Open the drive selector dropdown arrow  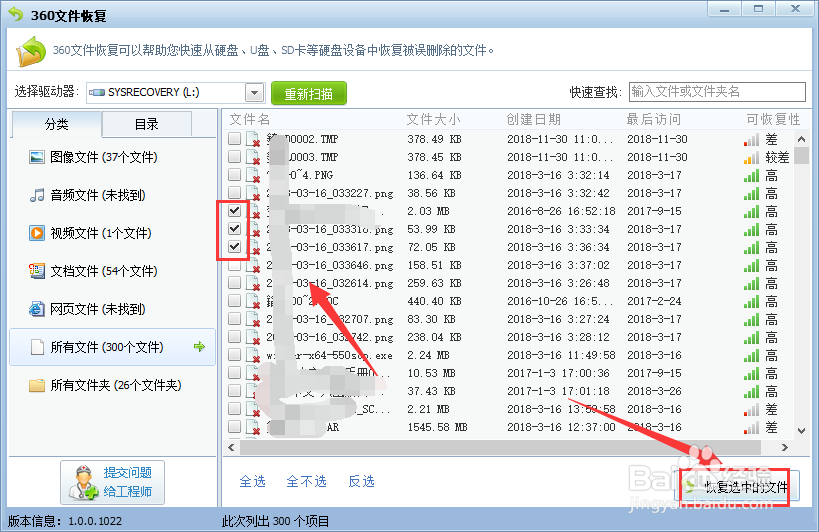(254, 93)
